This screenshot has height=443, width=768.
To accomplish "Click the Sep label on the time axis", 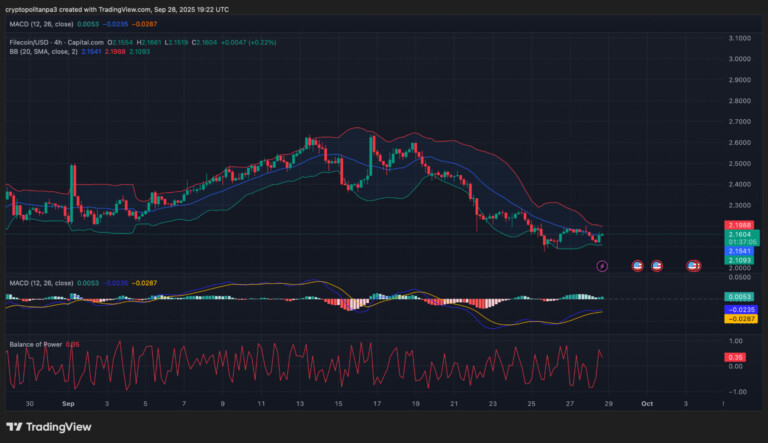I will pyautogui.click(x=68, y=402).
